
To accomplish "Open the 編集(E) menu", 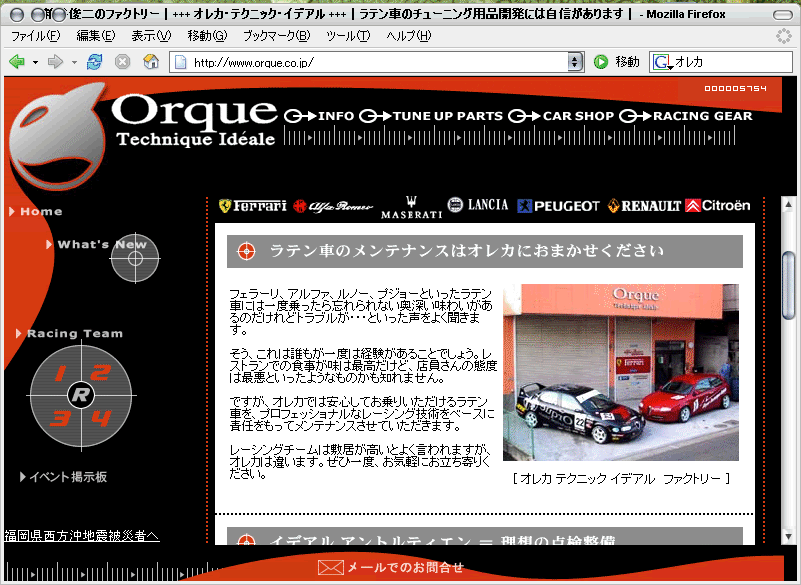I will pyautogui.click(x=96, y=36).
